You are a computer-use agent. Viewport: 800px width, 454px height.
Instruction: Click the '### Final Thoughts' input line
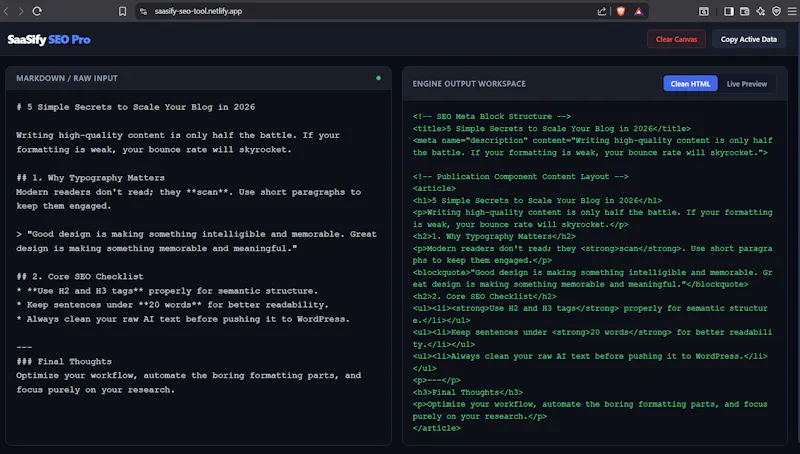(64, 362)
